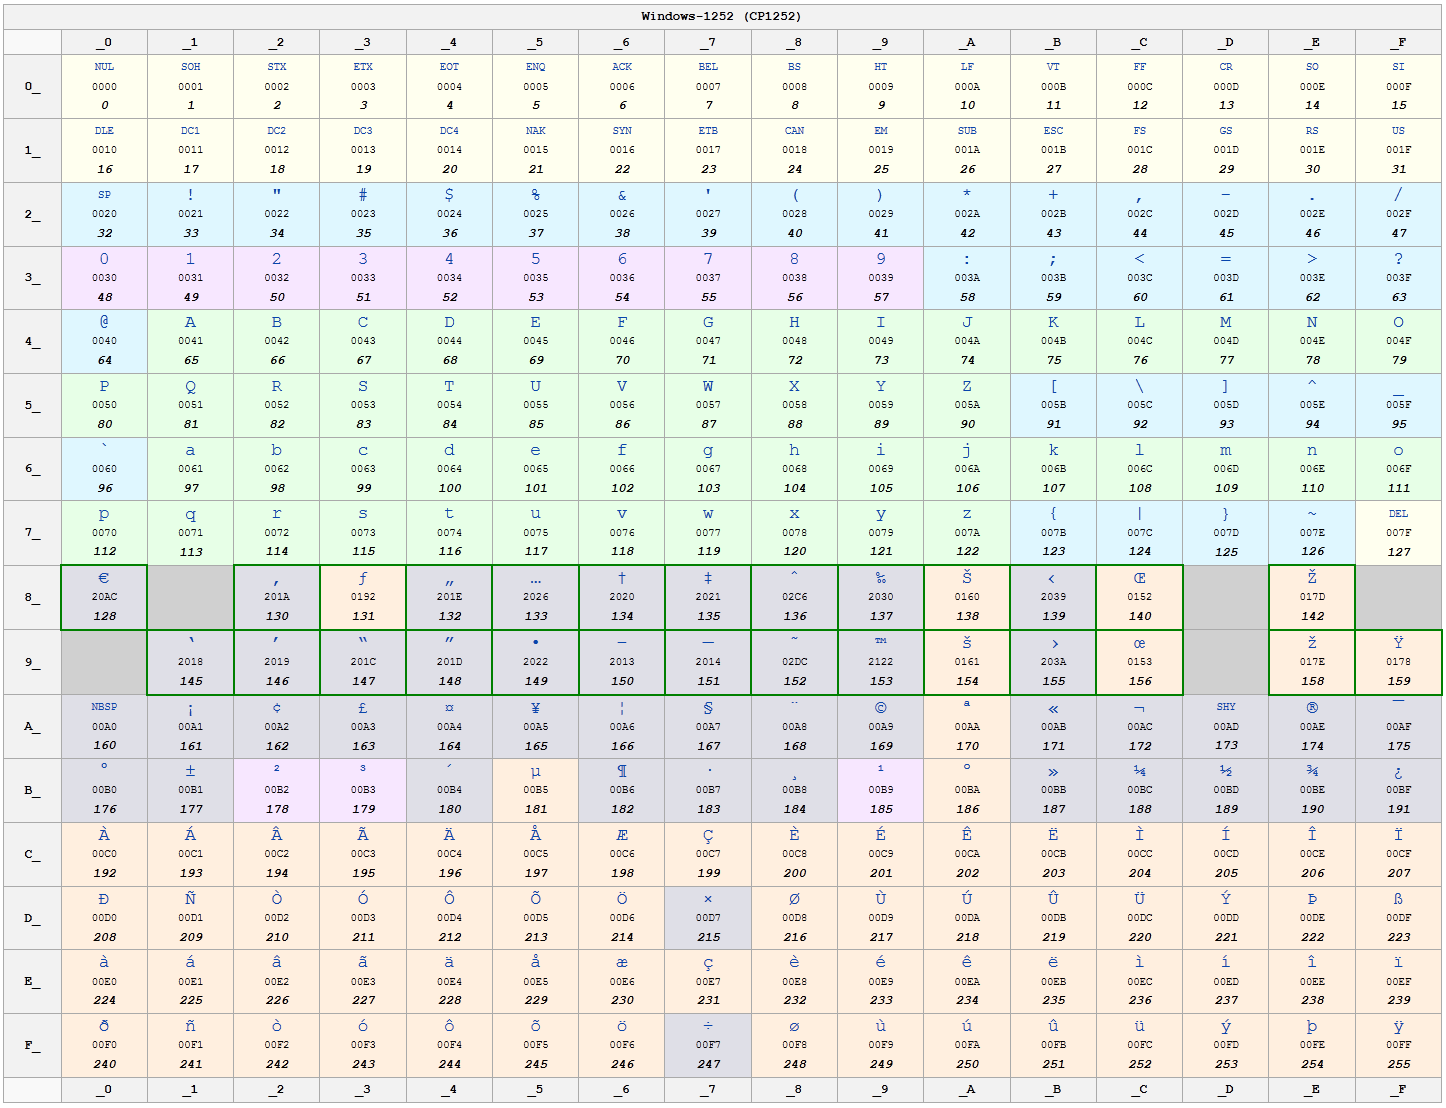Screen dimensions: 1446x1108
Task: Click the inverted question mark ¿ link
Action: coord(1398,772)
